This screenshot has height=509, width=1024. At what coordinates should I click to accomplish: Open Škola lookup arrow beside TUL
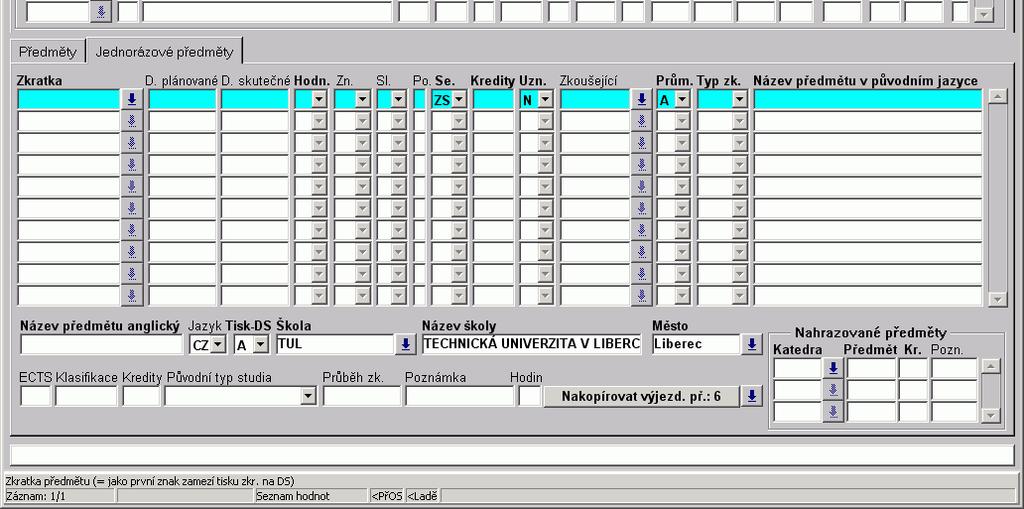pyautogui.click(x=406, y=344)
